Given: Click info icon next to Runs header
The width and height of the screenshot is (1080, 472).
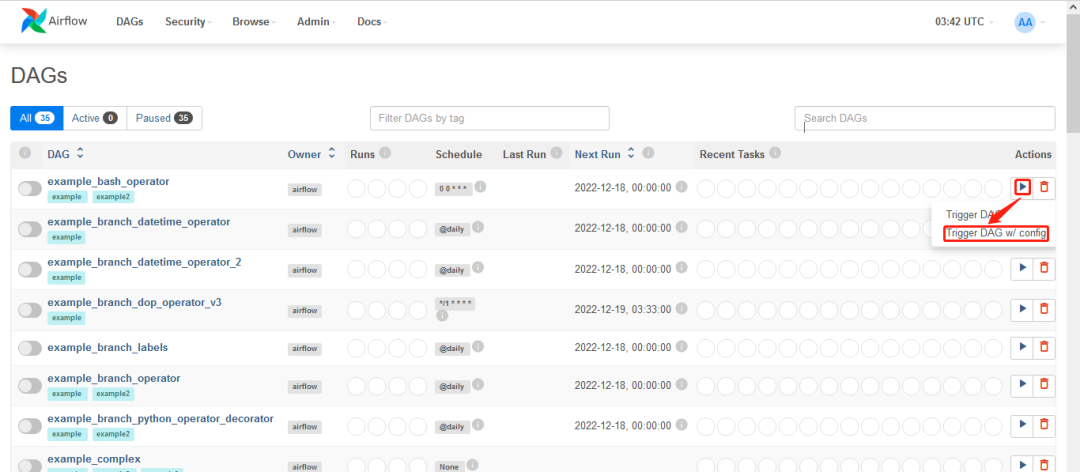Looking at the screenshot, I should (x=386, y=153).
